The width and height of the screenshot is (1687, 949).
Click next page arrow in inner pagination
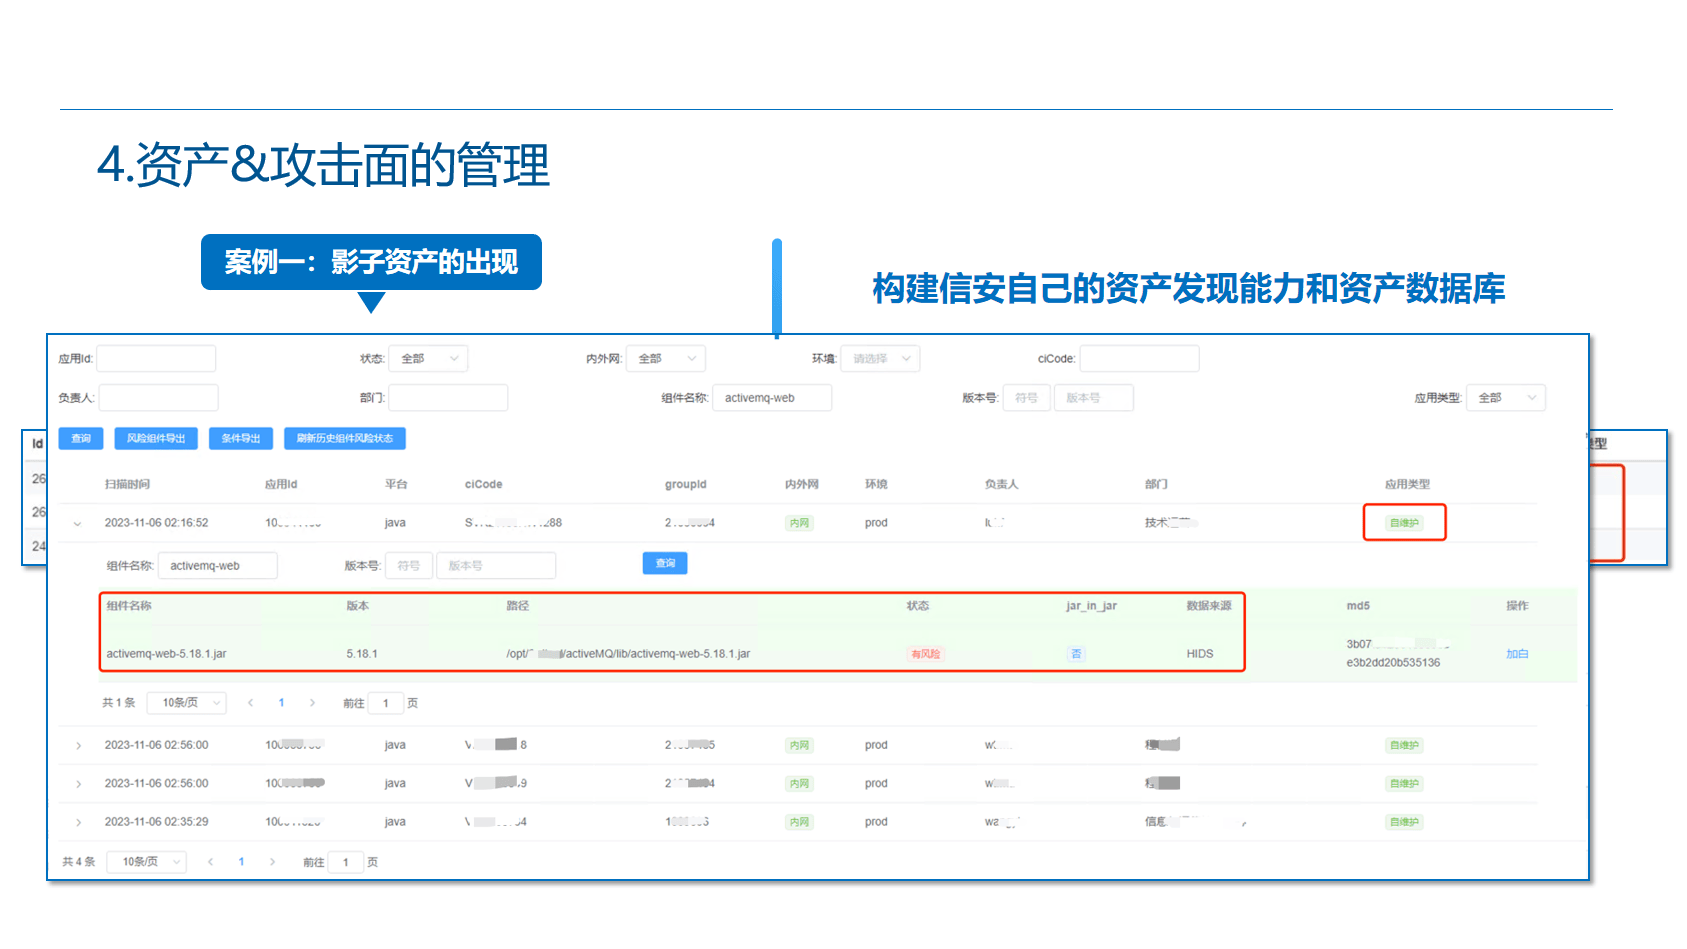[312, 703]
